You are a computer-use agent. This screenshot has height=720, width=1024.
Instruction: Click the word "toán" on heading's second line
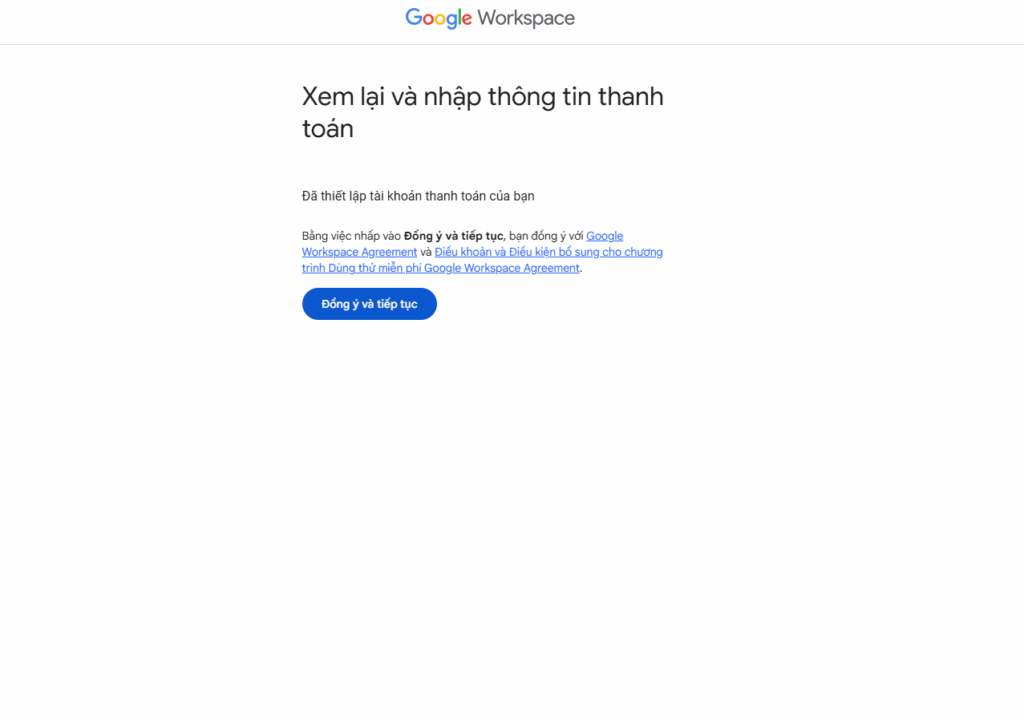(328, 129)
